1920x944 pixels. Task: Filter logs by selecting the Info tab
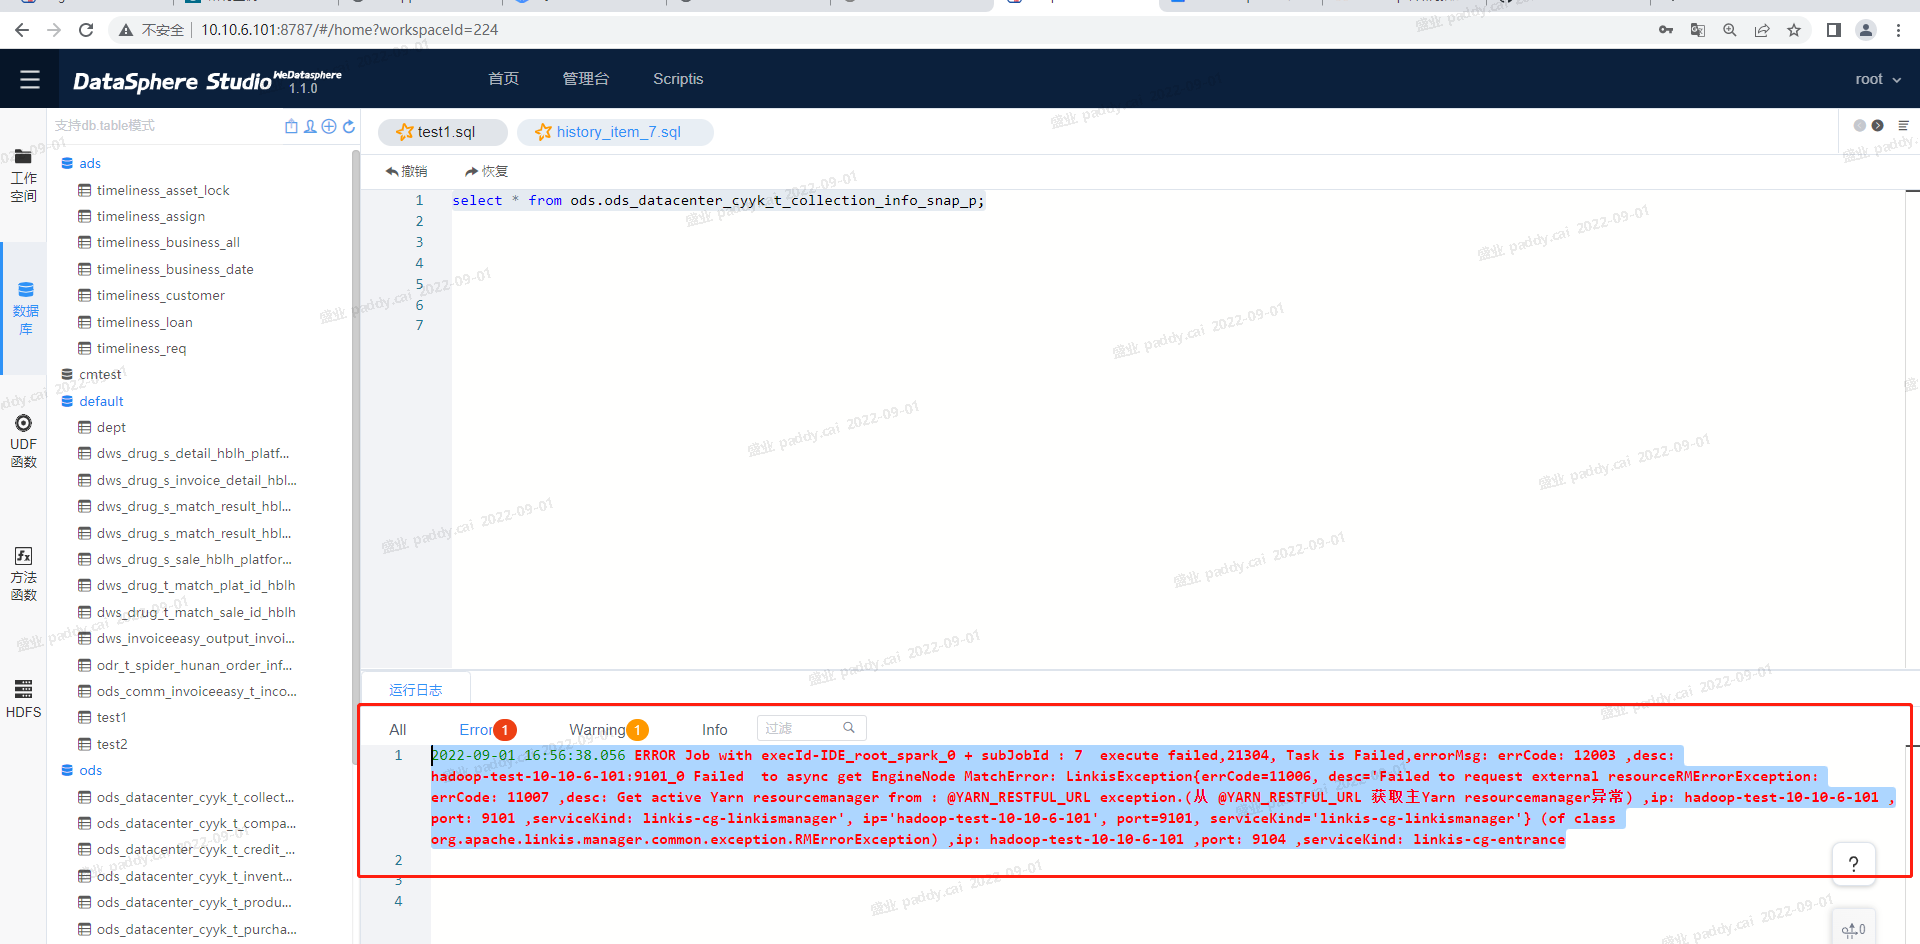coord(714,729)
